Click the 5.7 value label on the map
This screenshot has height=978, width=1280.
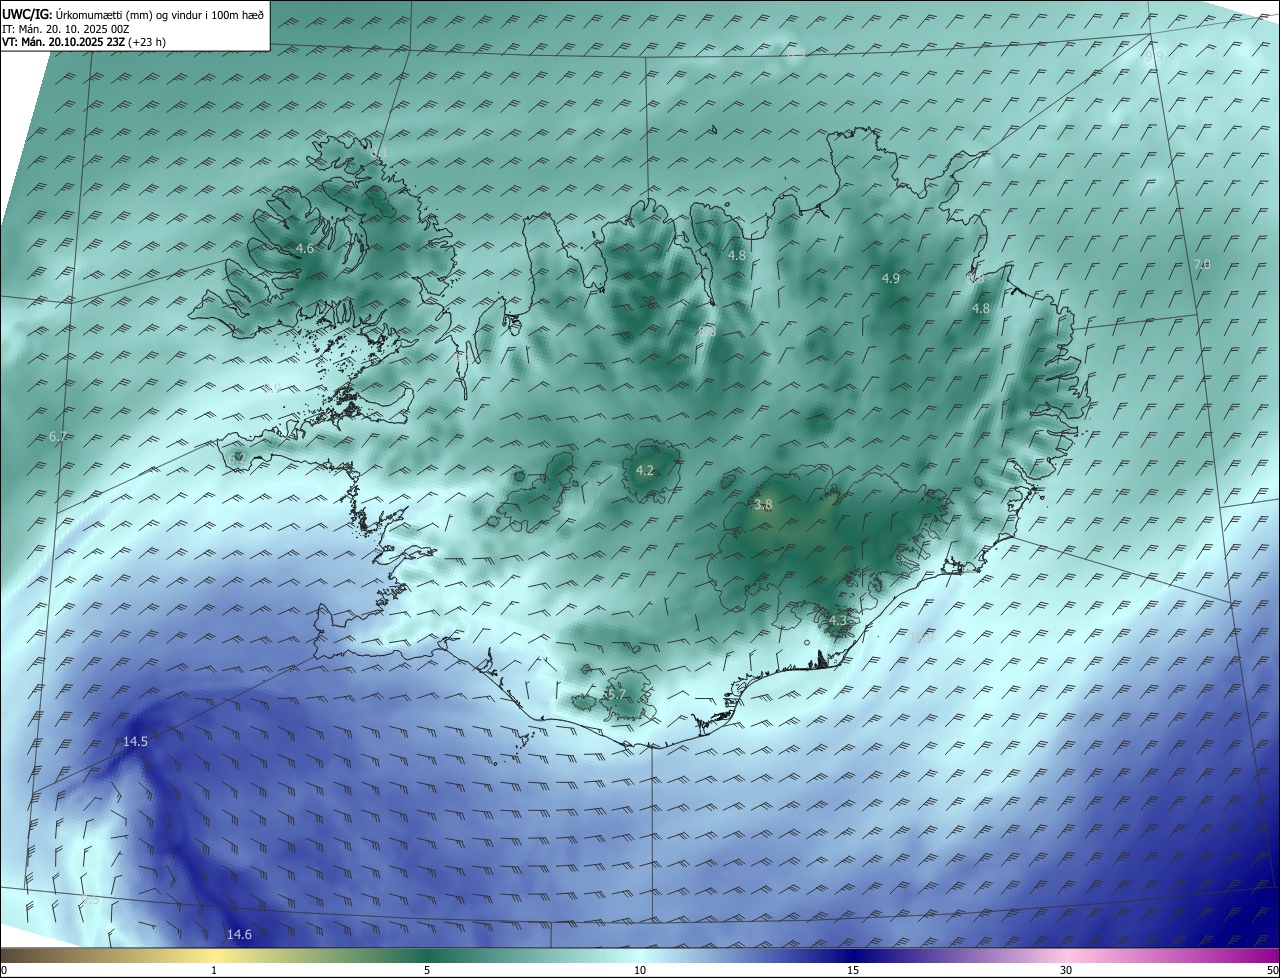click(616, 693)
